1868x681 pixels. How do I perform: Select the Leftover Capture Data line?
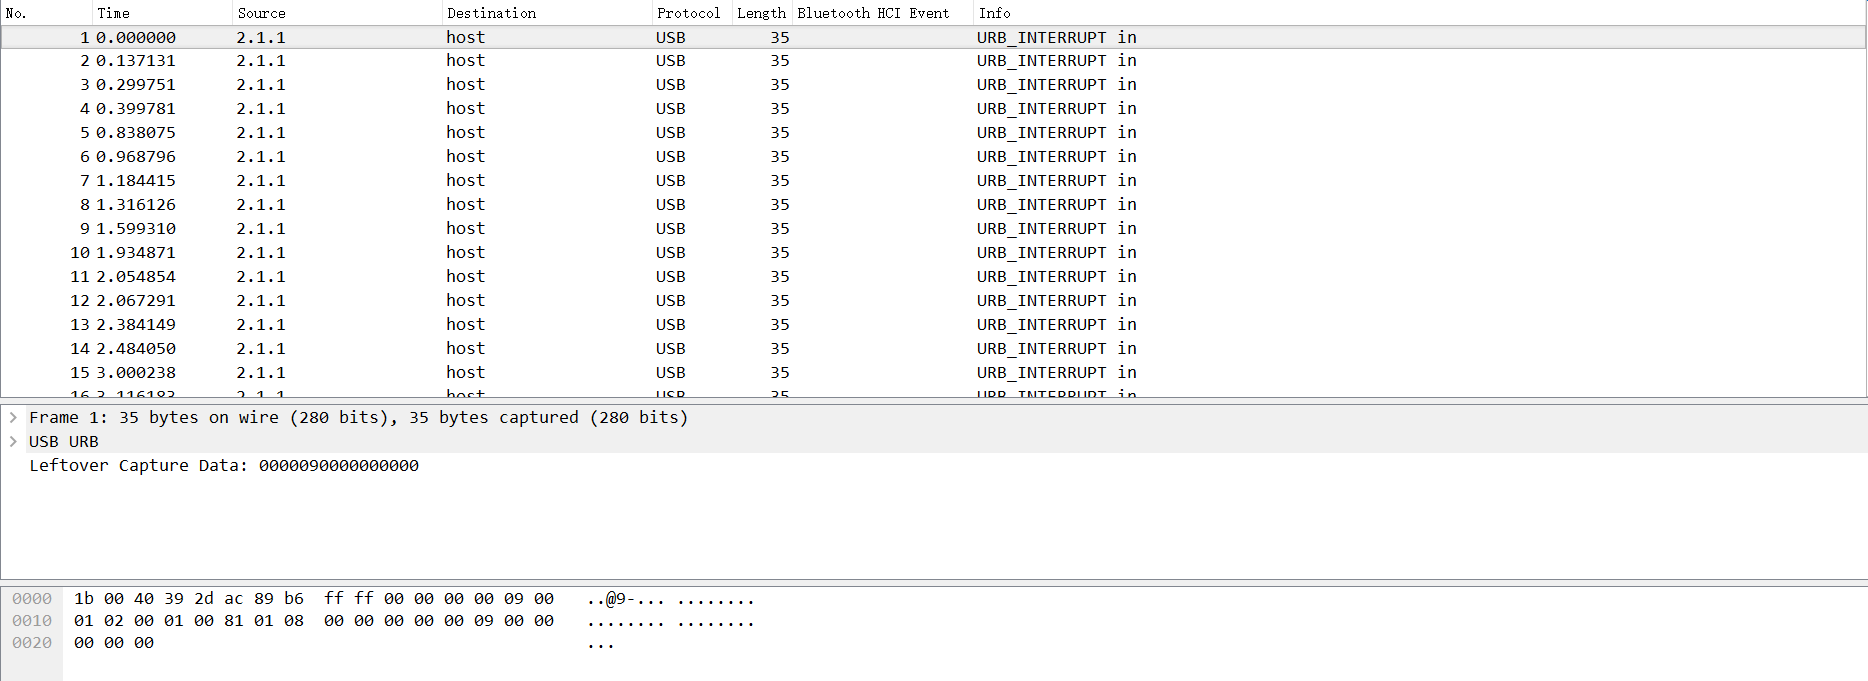click(x=224, y=466)
